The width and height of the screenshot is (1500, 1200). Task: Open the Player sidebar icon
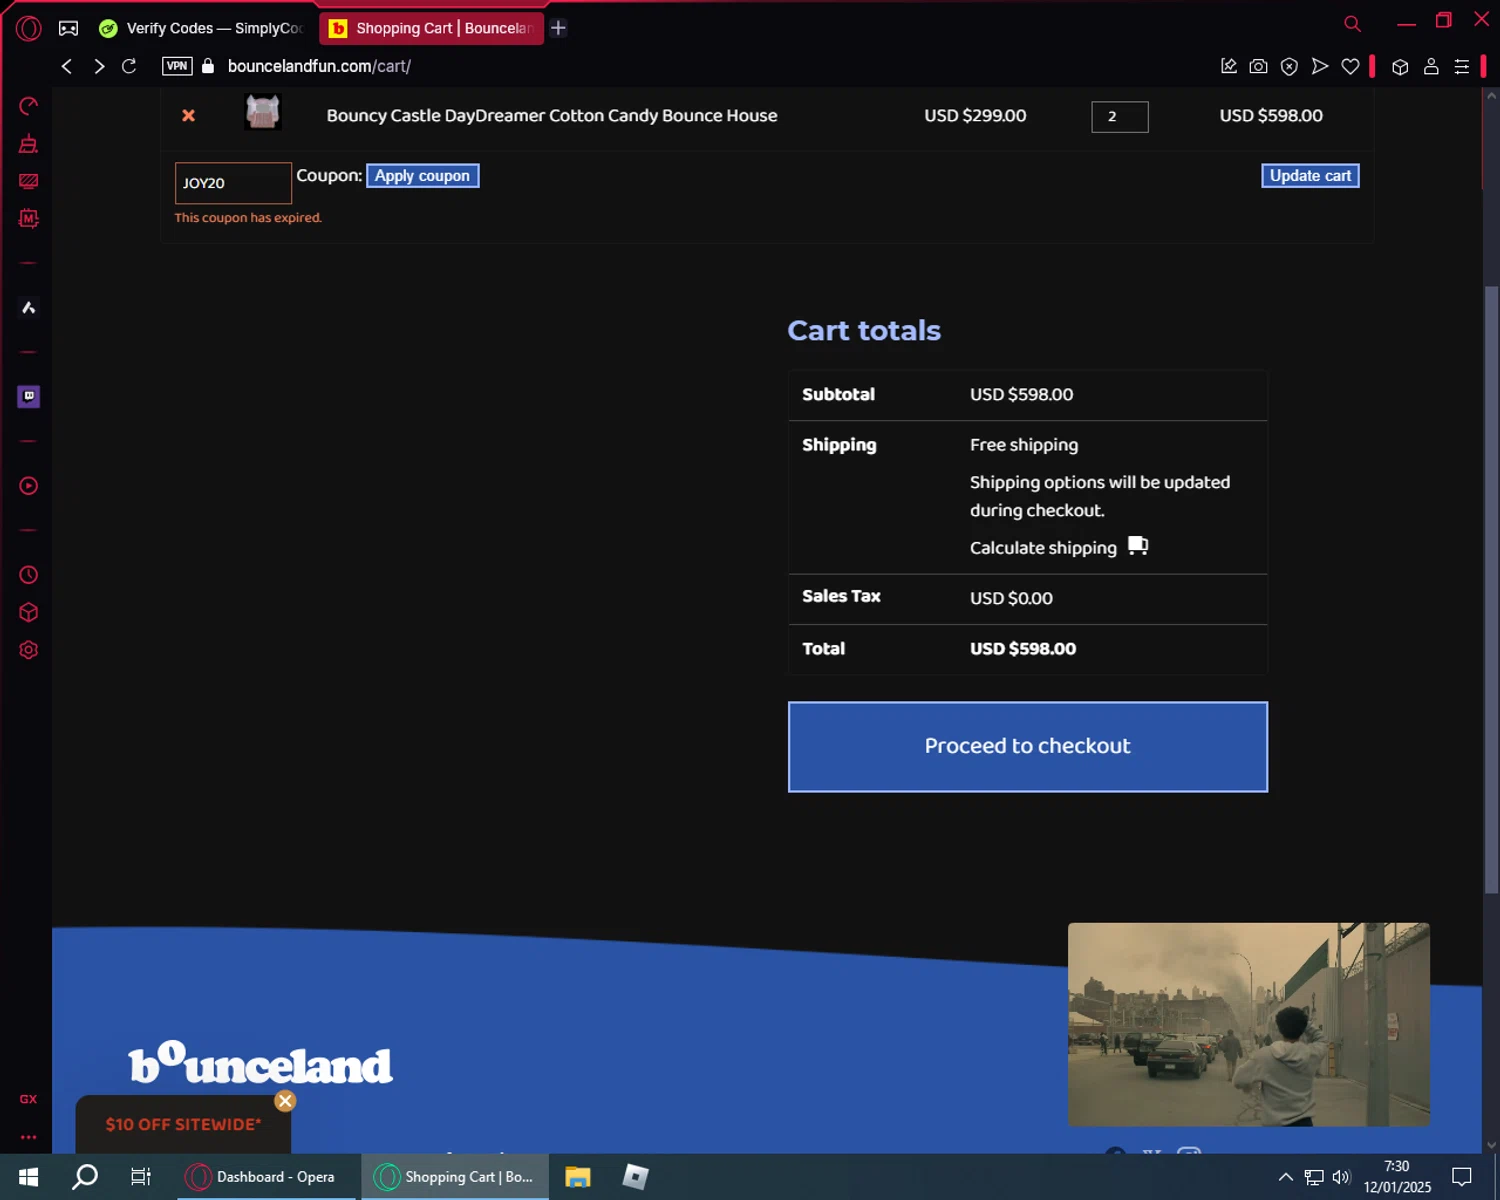[x=28, y=486]
